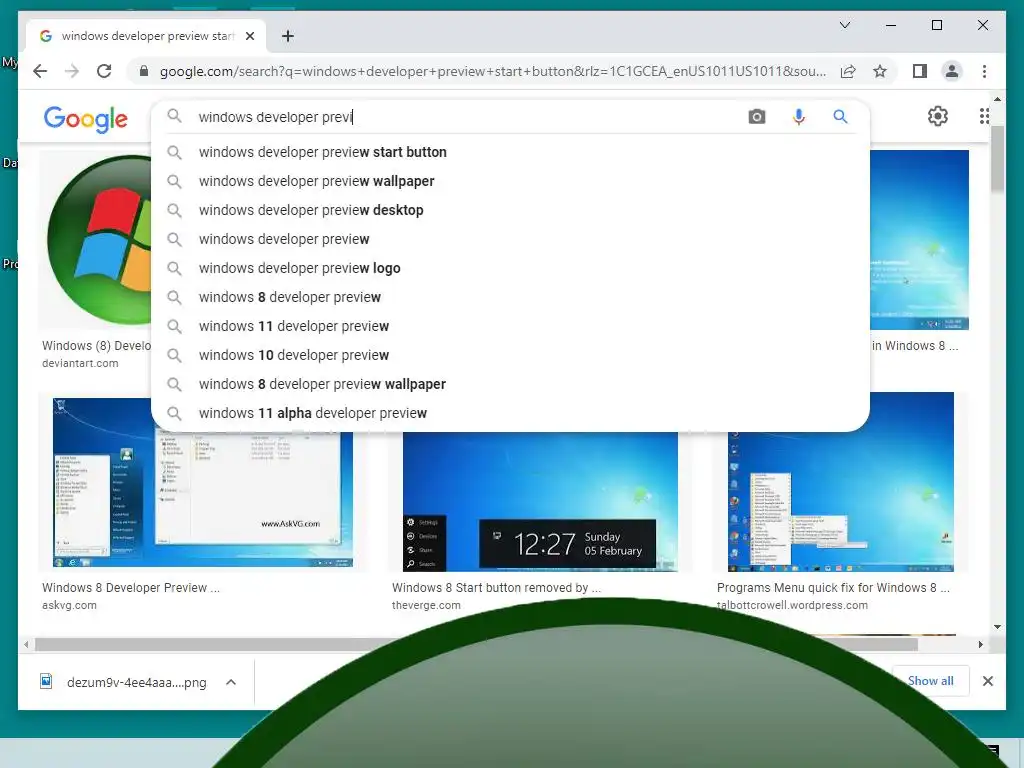Visit the deviantart.com source link
Image resolution: width=1024 pixels, height=768 pixels.
pos(80,363)
